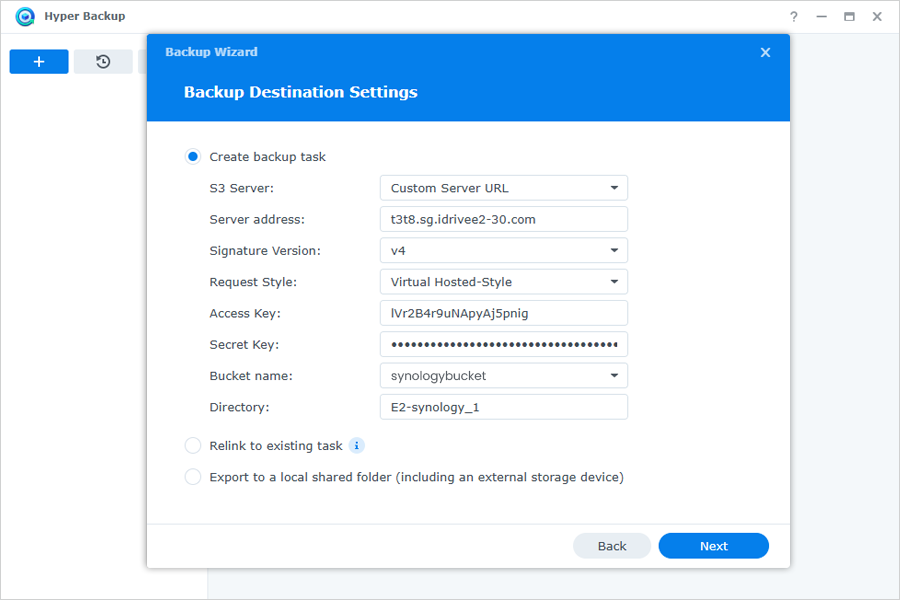Open the restore history clock icon
The height and width of the screenshot is (600, 900).
(x=103, y=61)
